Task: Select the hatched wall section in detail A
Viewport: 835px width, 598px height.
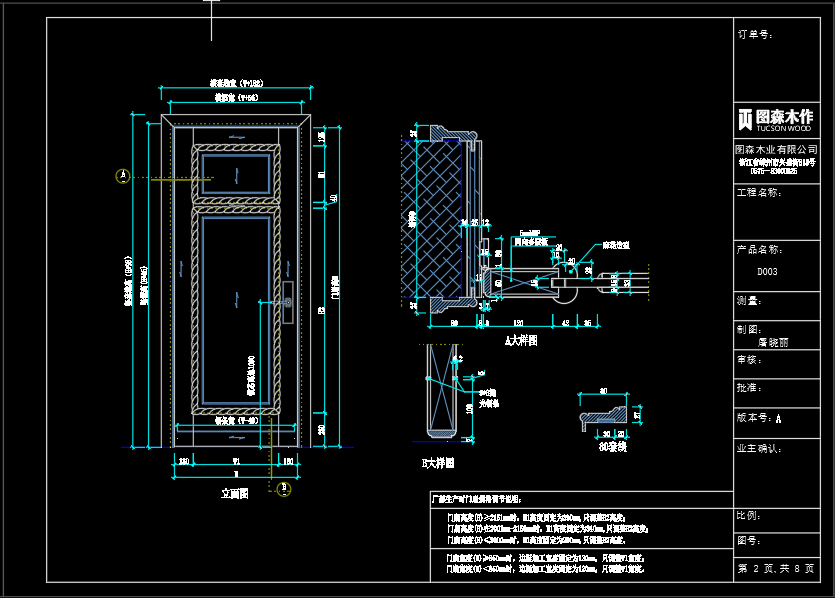Action: point(432,219)
